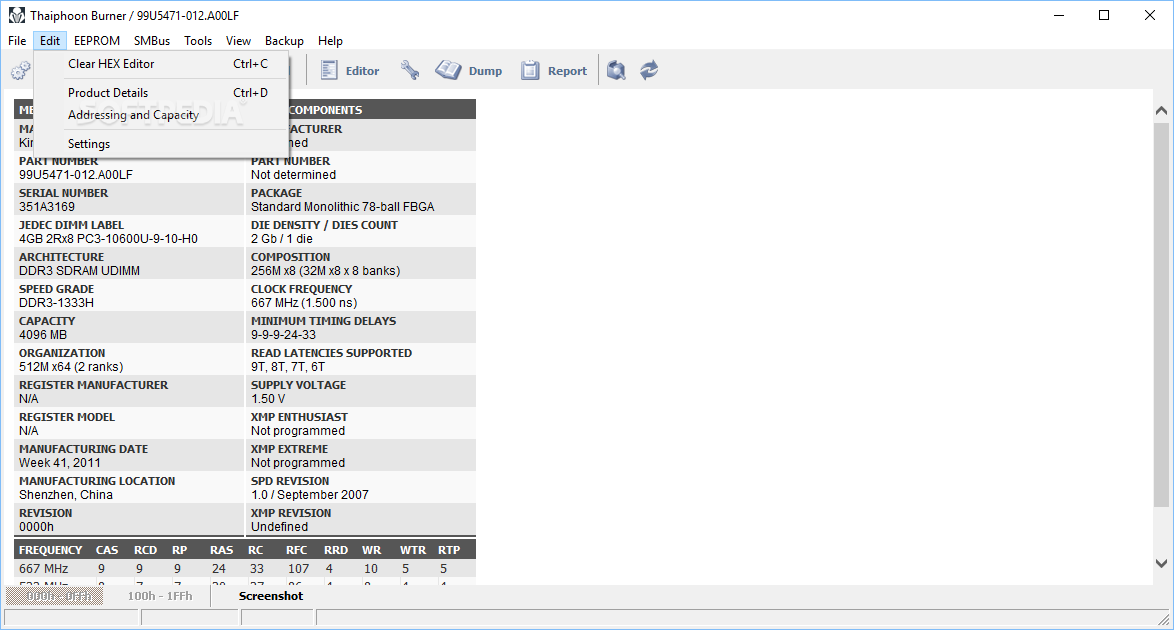Click the RFC value 107 cell

299,569
